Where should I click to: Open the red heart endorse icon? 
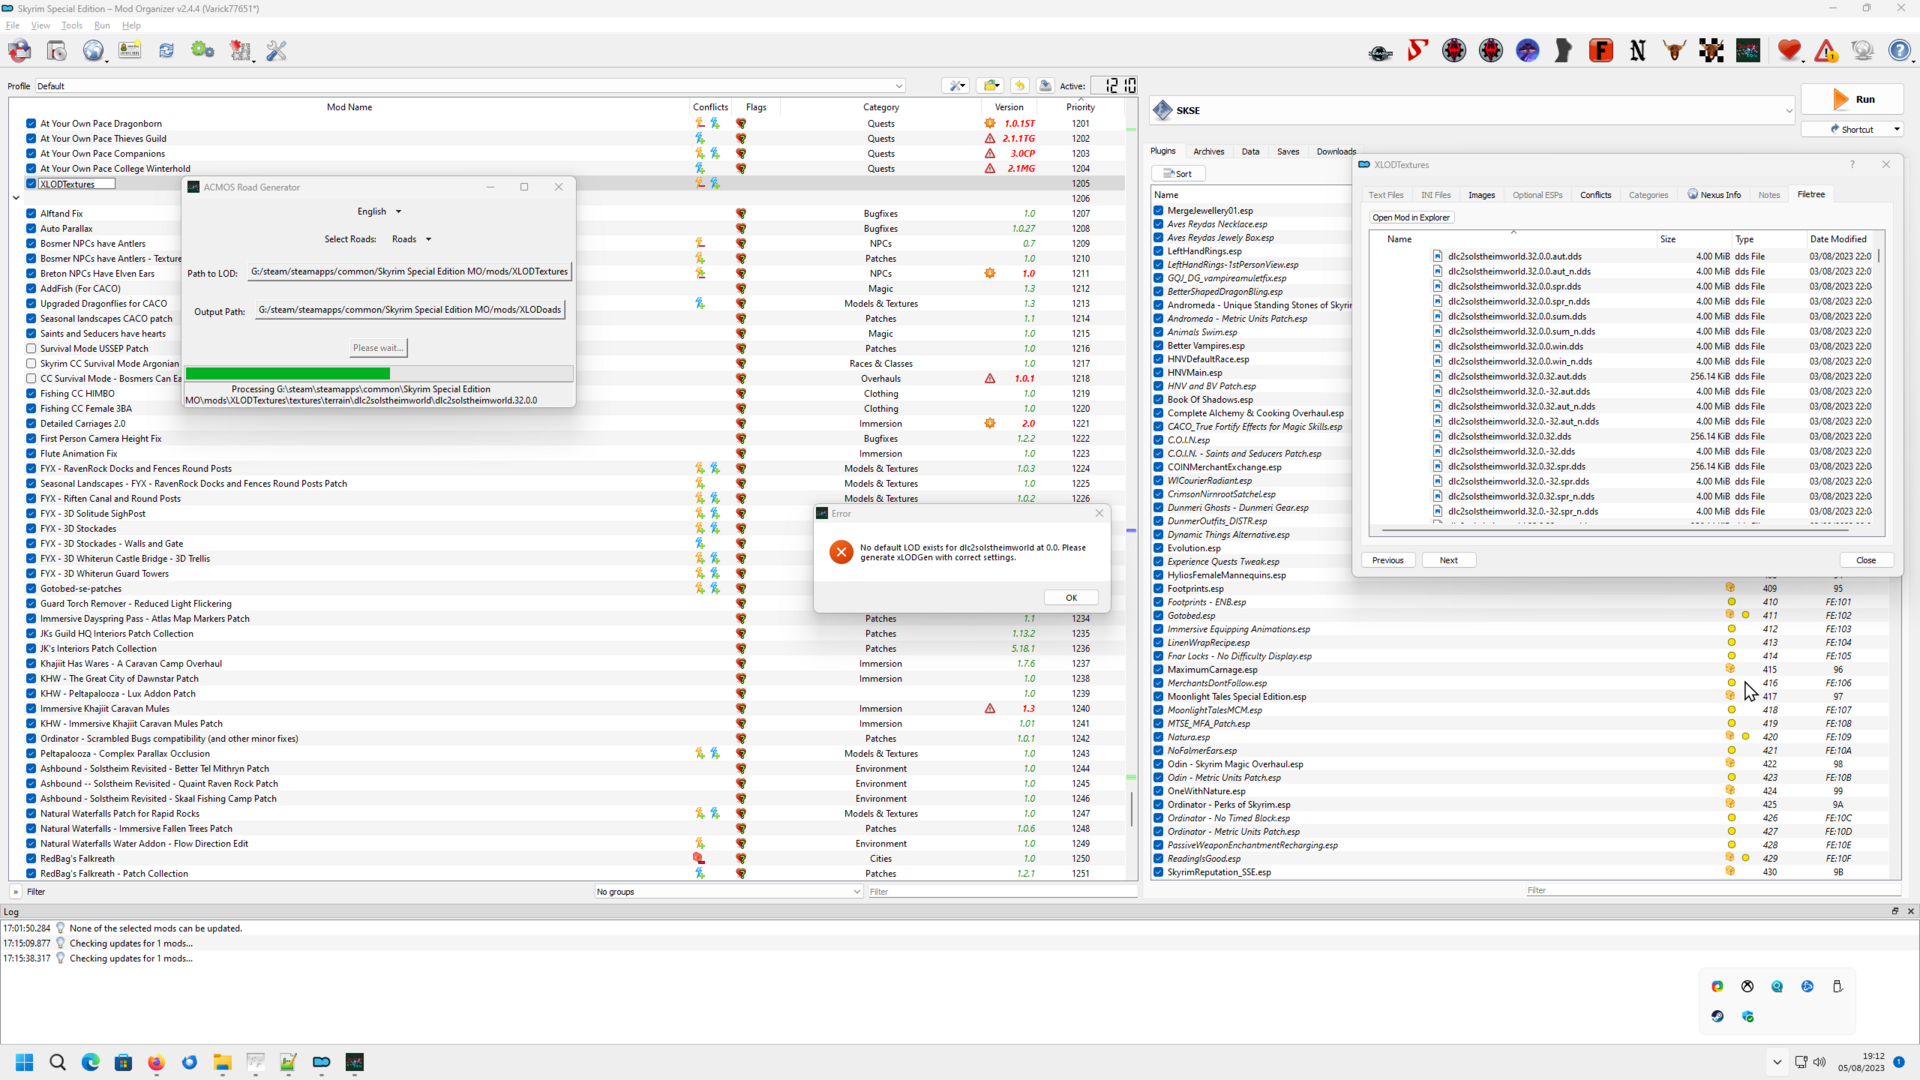click(x=1789, y=50)
